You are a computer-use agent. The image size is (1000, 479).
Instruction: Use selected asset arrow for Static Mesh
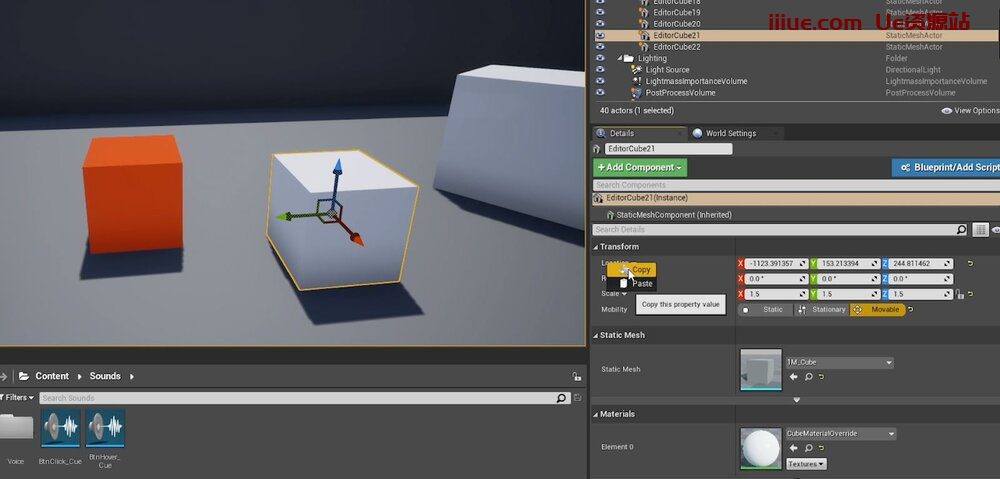(x=794, y=377)
